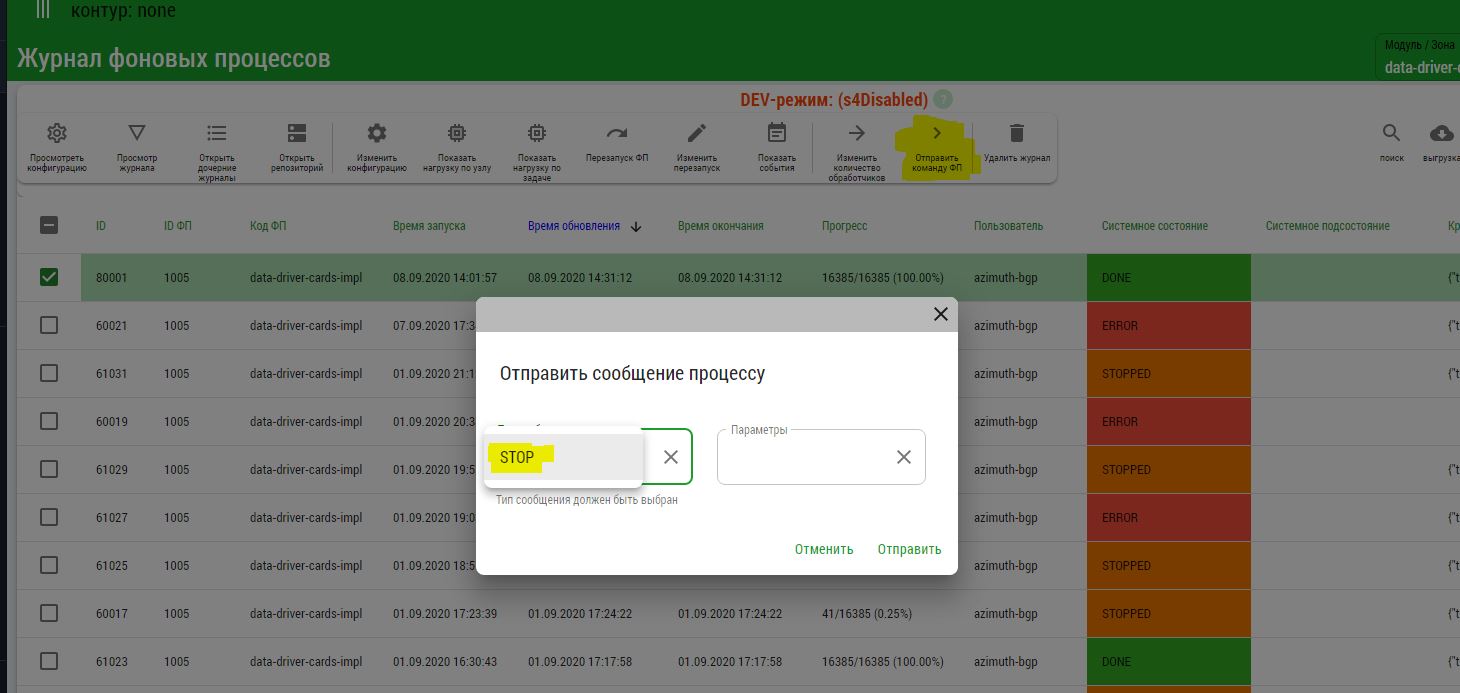Delete journal using trash icon
The image size is (1460, 693).
click(x=1017, y=134)
